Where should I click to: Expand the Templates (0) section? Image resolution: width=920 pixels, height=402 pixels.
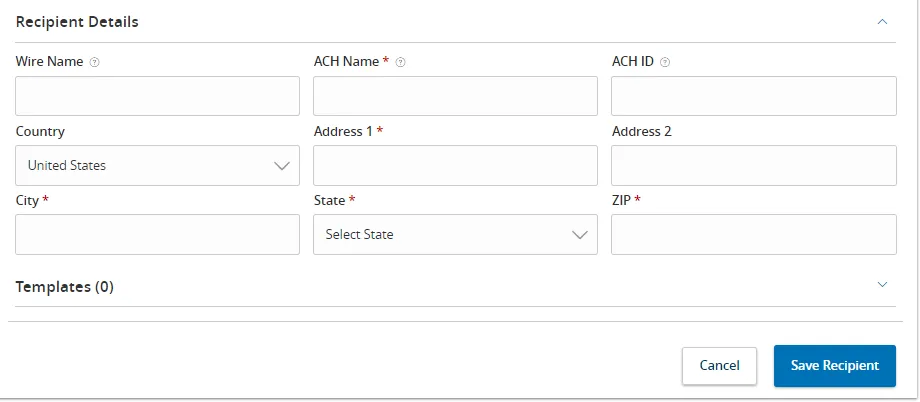click(882, 285)
